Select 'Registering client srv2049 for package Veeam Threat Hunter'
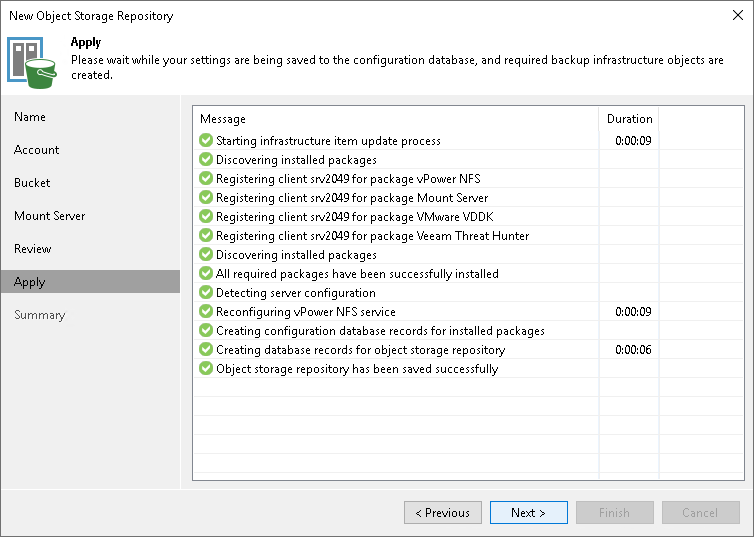The image size is (754, 537). click(373, 236)
